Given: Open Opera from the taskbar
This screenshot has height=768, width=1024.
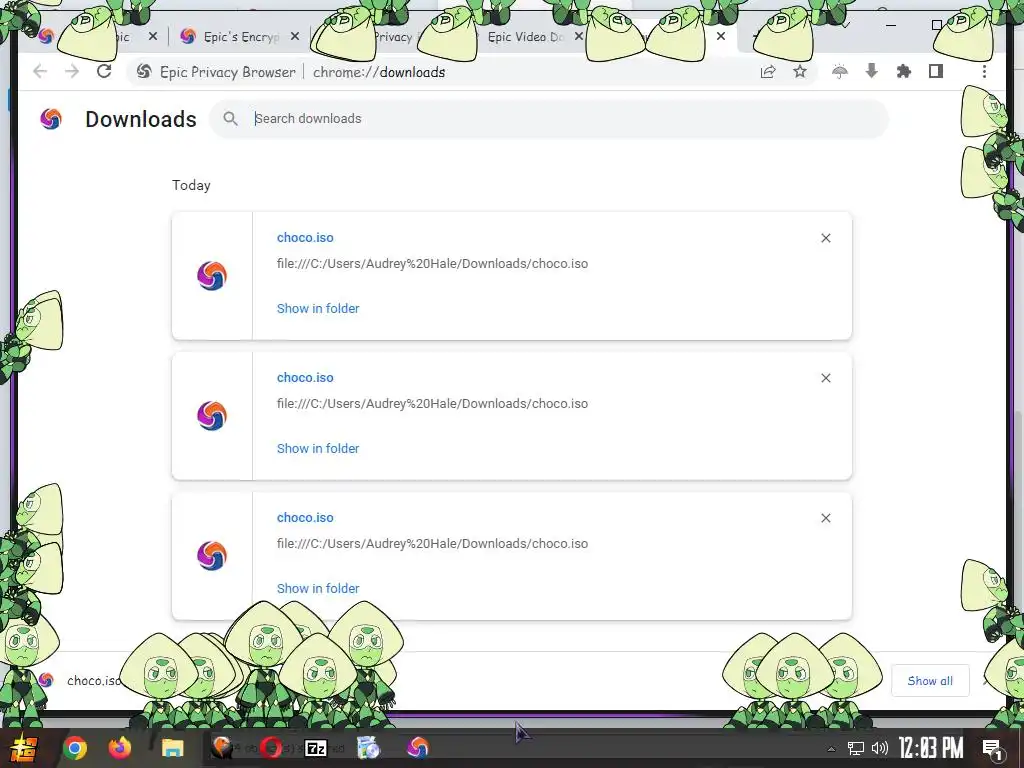Looking at the screenshot, I should (270, 748).
